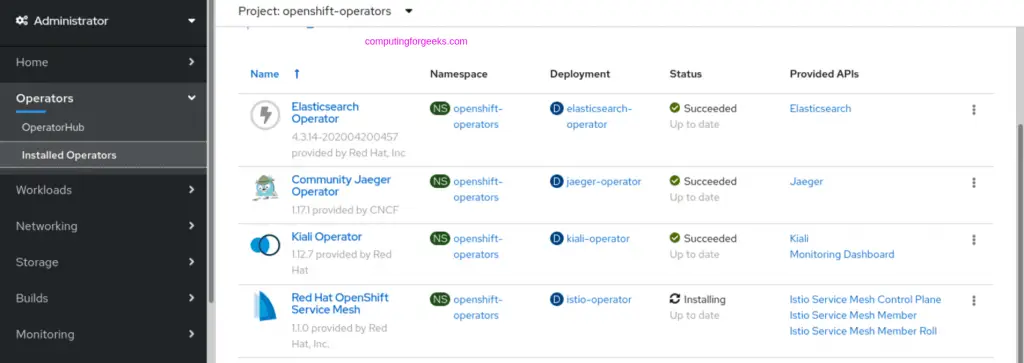1024x363 pixels.
Task: Open the Project openshift-operators dropdown
Action: point(325,11)
